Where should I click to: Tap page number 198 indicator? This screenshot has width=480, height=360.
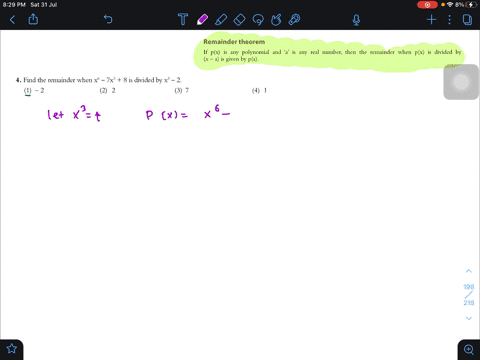tap(469, 287)
